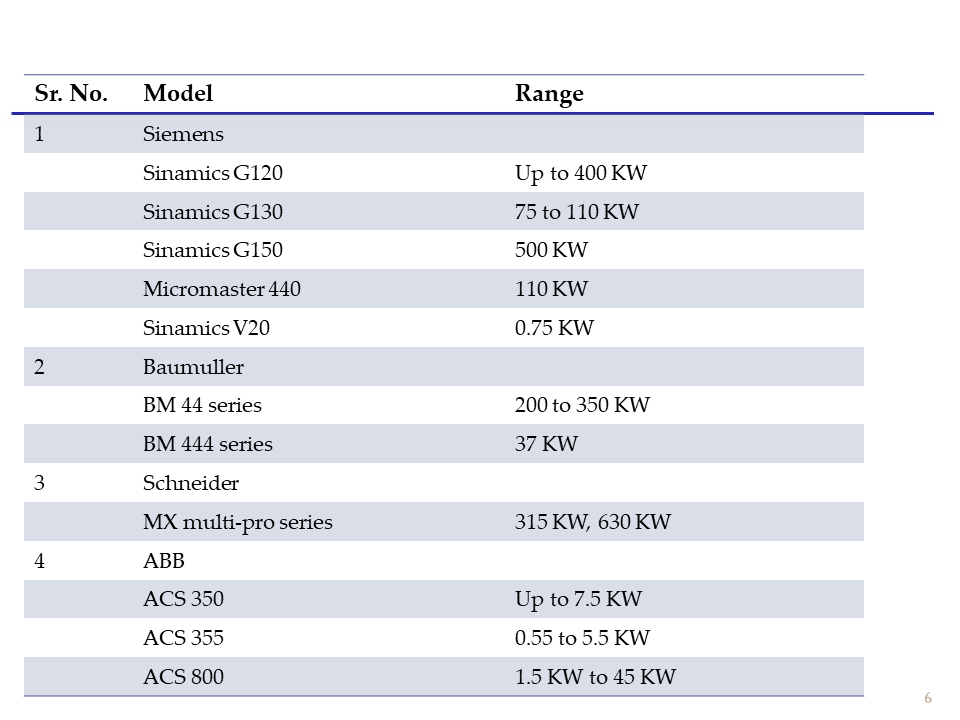Click the 'Model' column header
The image size is (960, 720).
[x=178, y=94]
